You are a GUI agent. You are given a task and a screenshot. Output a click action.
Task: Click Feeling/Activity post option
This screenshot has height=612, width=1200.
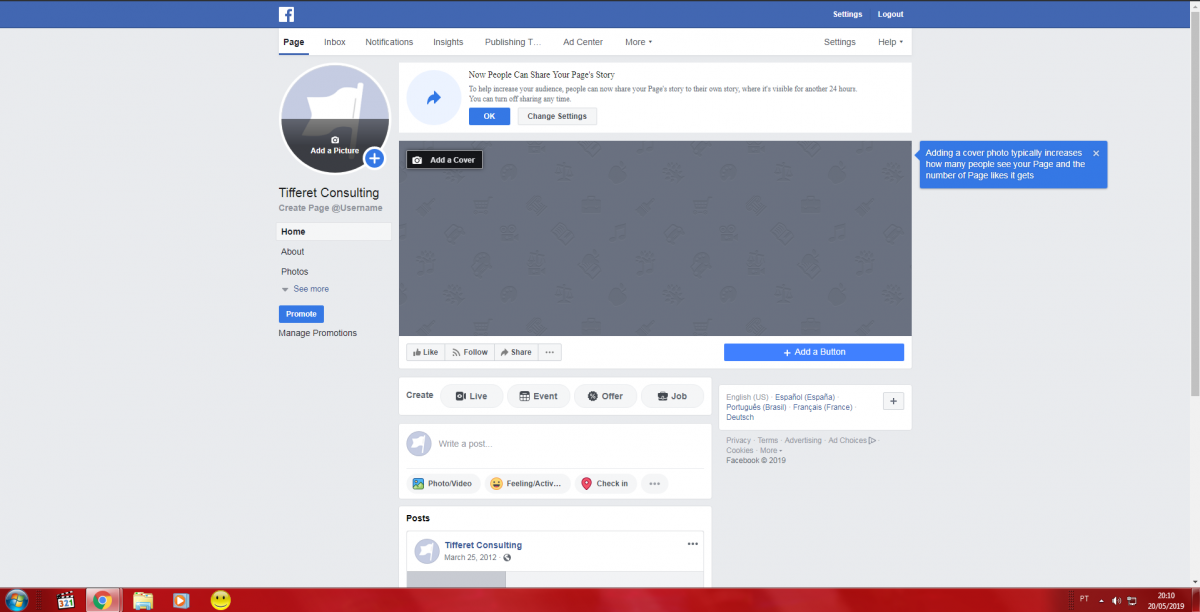(x=527, y=484)
